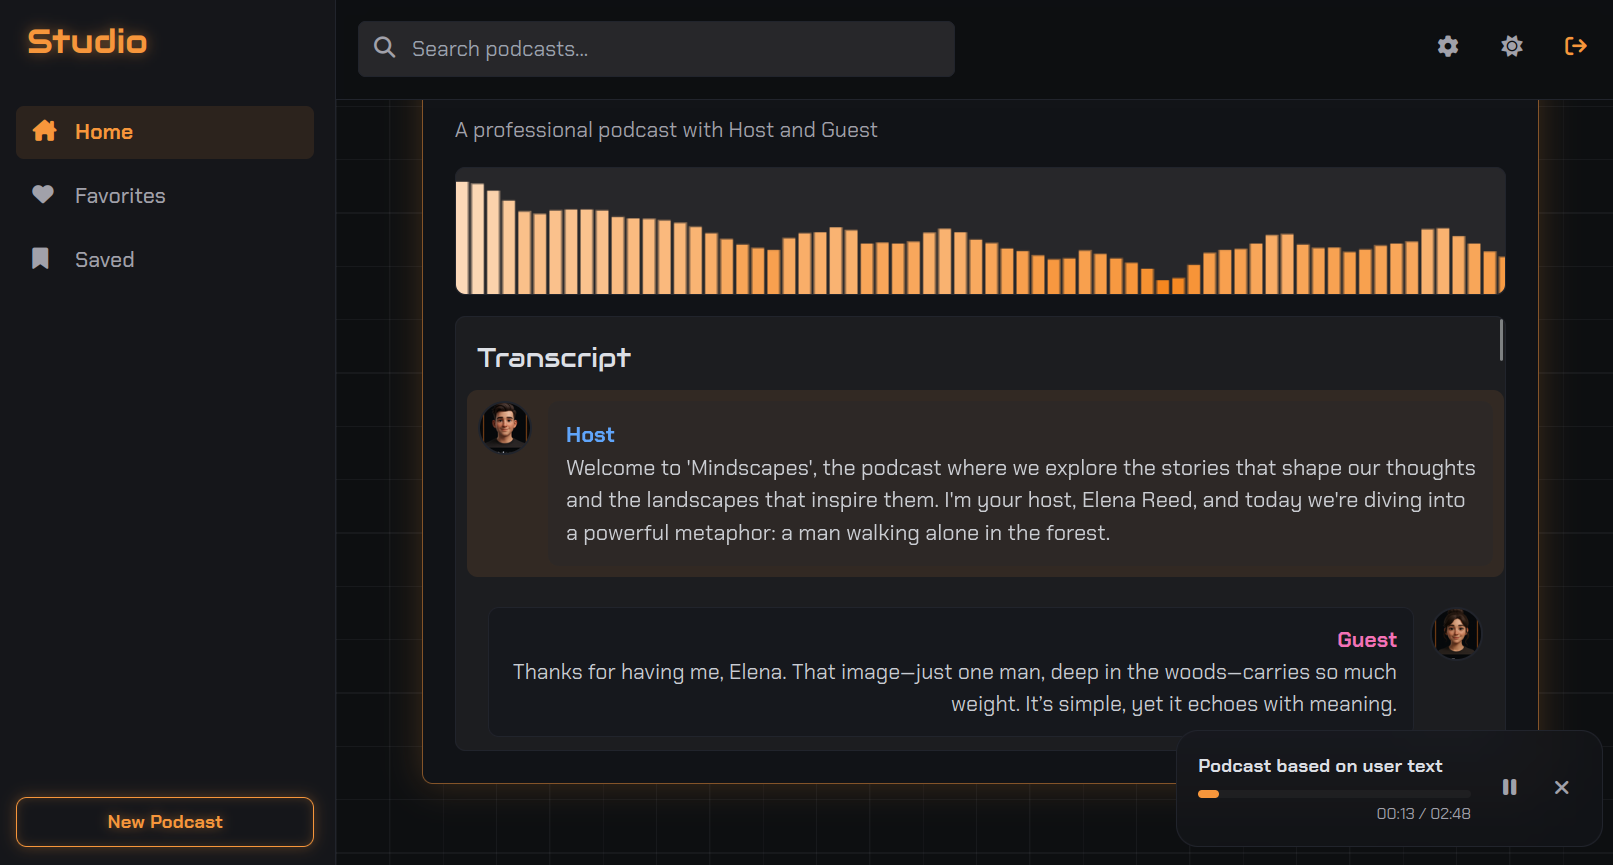Close the mini player
Image resolution: width=1613 pixels, height=865 pixels.
pyautogui.click(x=1562, y=788)
